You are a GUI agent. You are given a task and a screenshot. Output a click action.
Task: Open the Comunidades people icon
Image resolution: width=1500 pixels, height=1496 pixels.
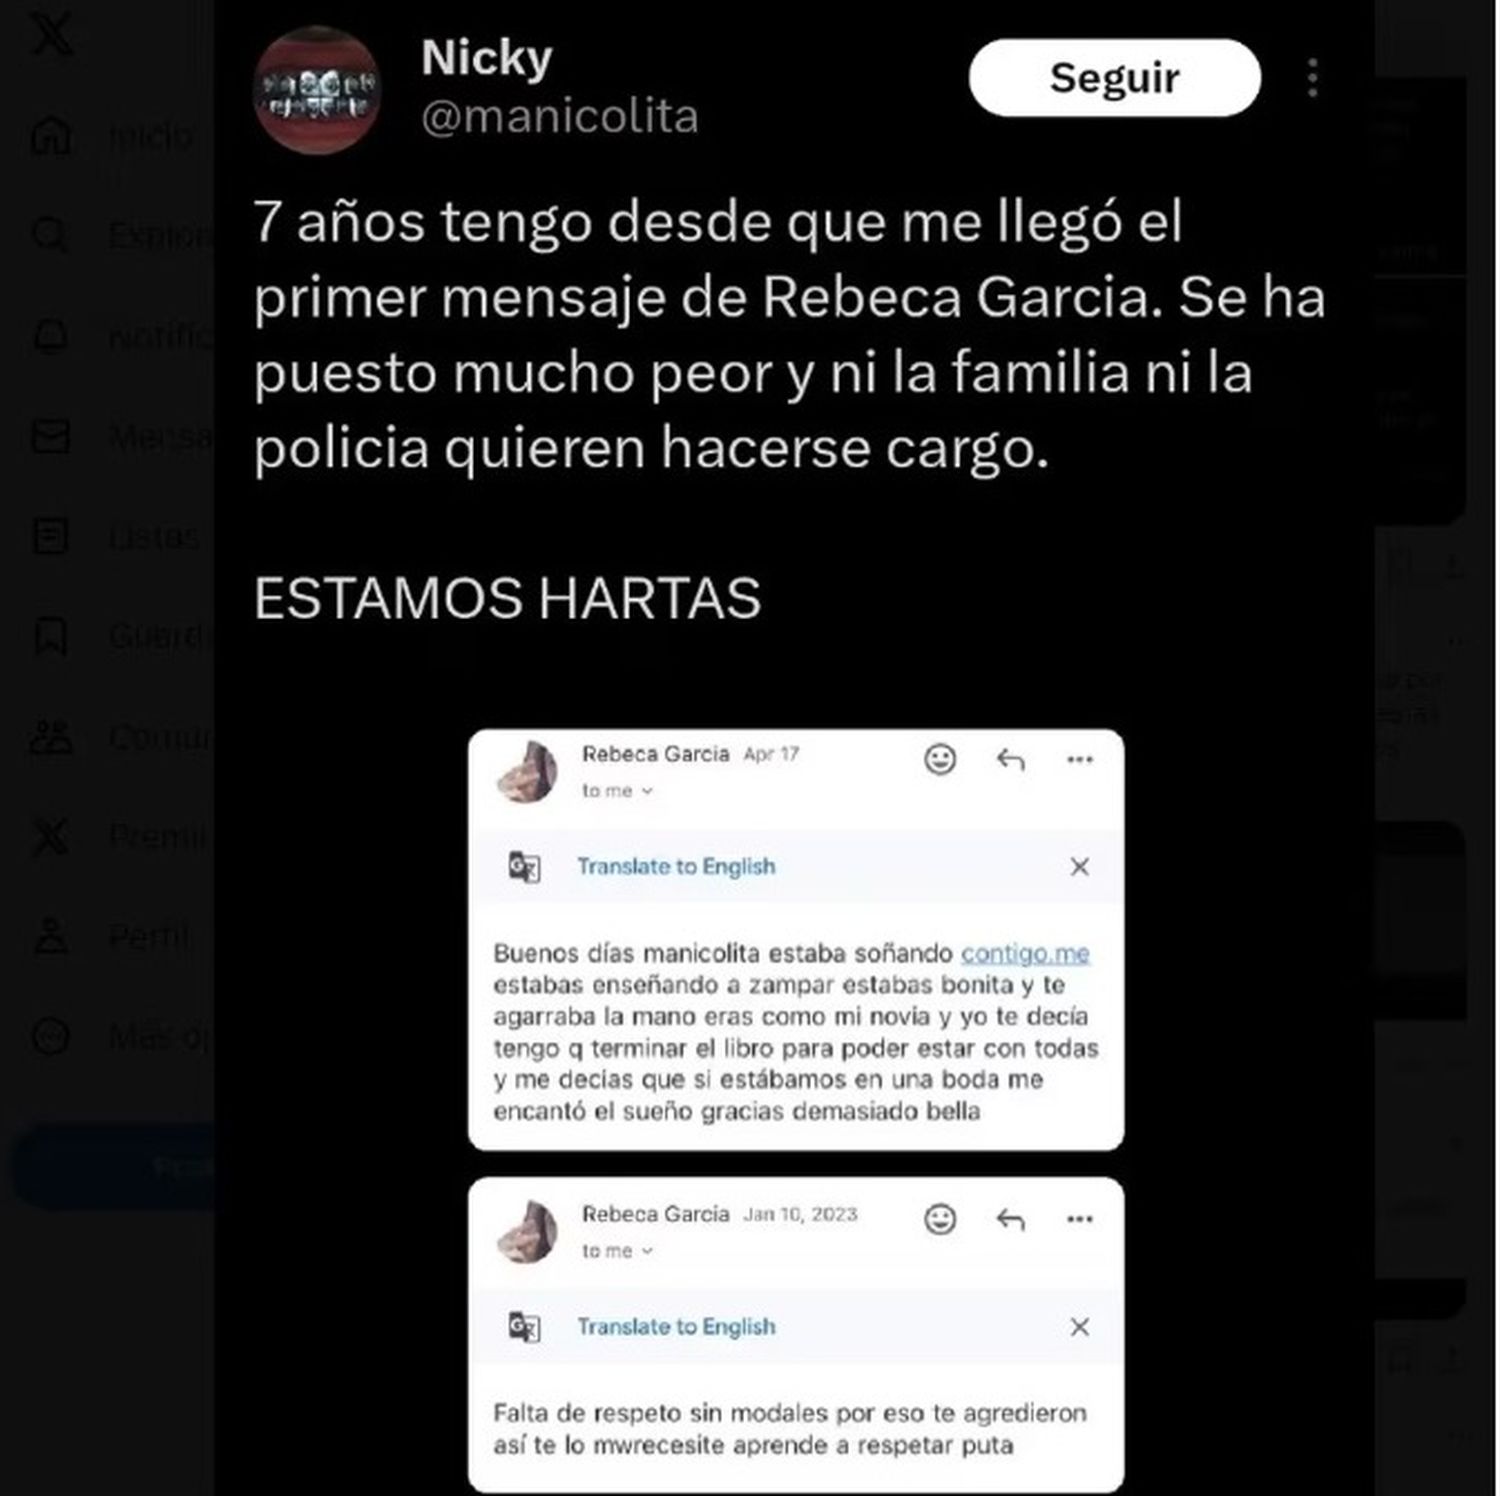[x=51, y=737]
